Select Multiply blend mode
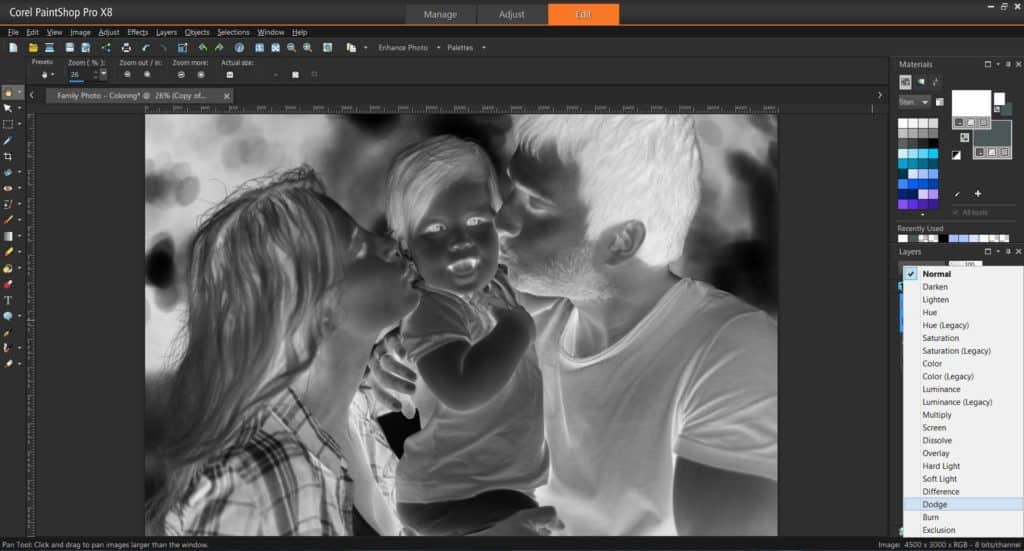The image size is (1024, 551). point(937,415)
